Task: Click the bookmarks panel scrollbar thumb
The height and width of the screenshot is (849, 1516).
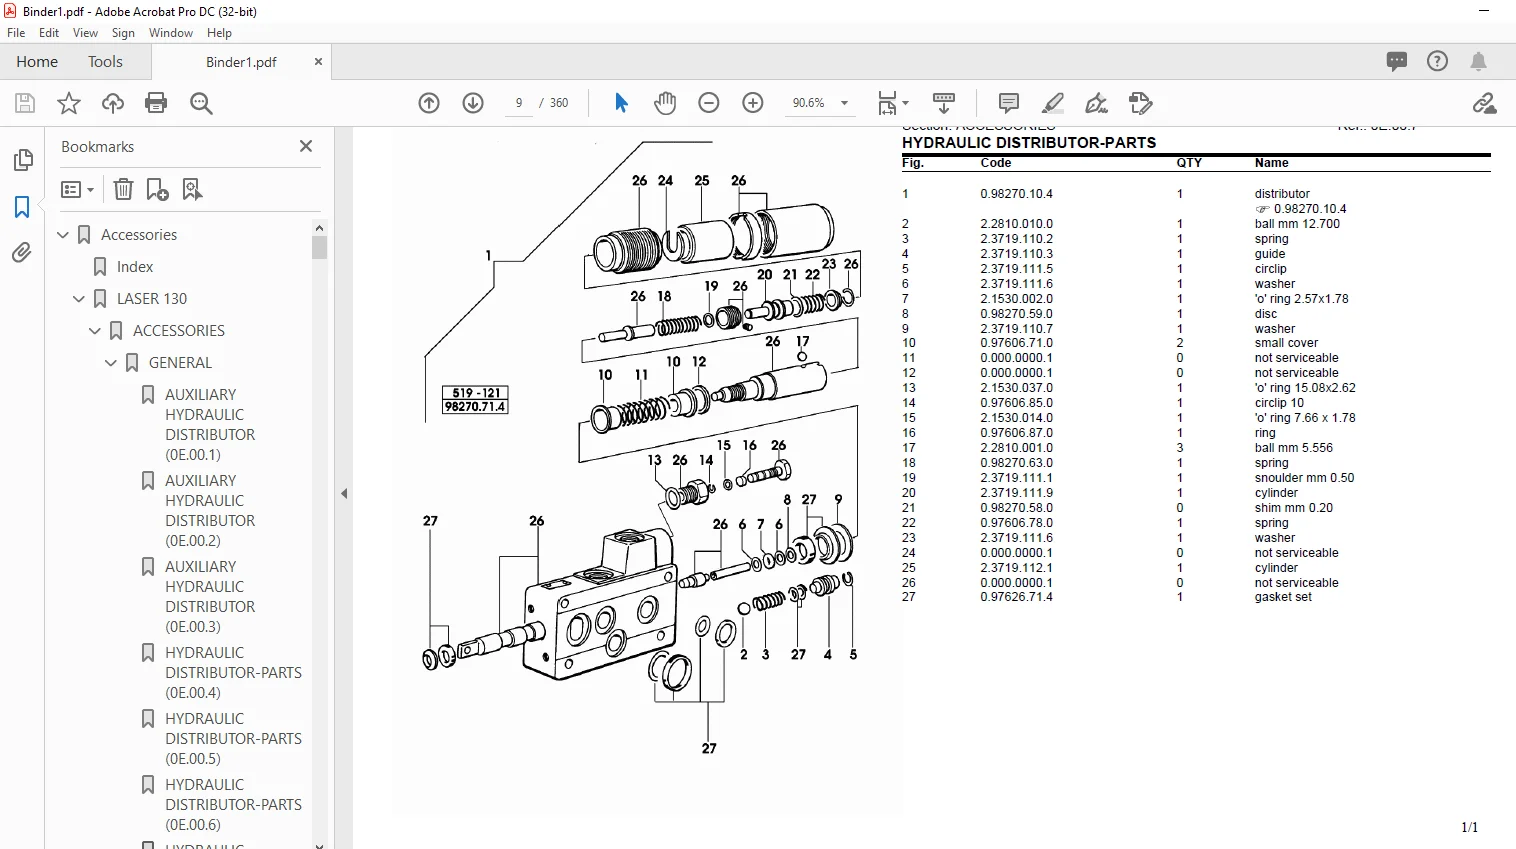Action: [320, 247]
